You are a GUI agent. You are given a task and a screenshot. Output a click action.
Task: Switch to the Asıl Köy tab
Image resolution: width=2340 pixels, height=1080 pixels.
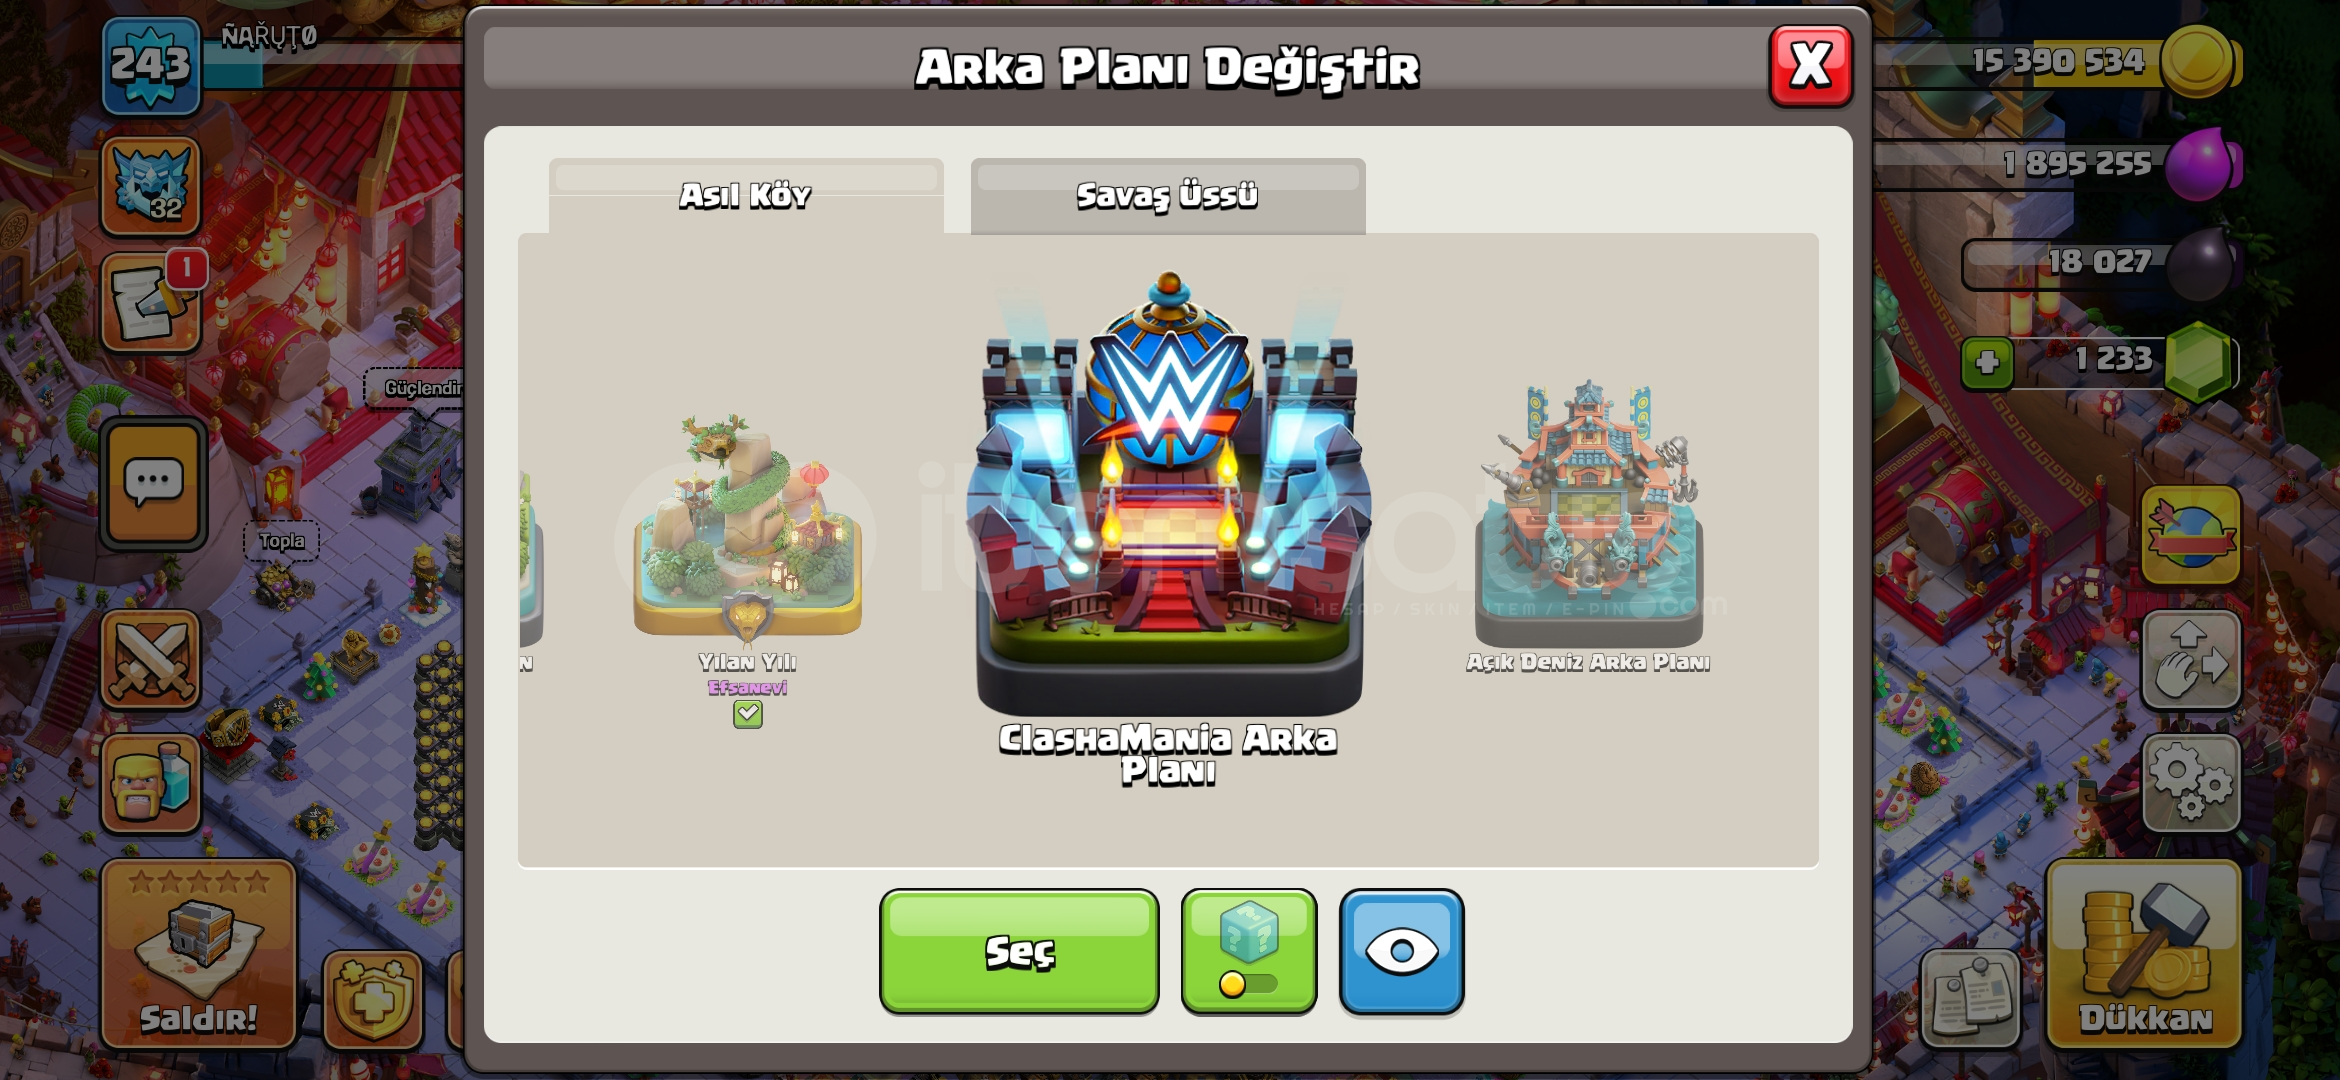(745, 196)
